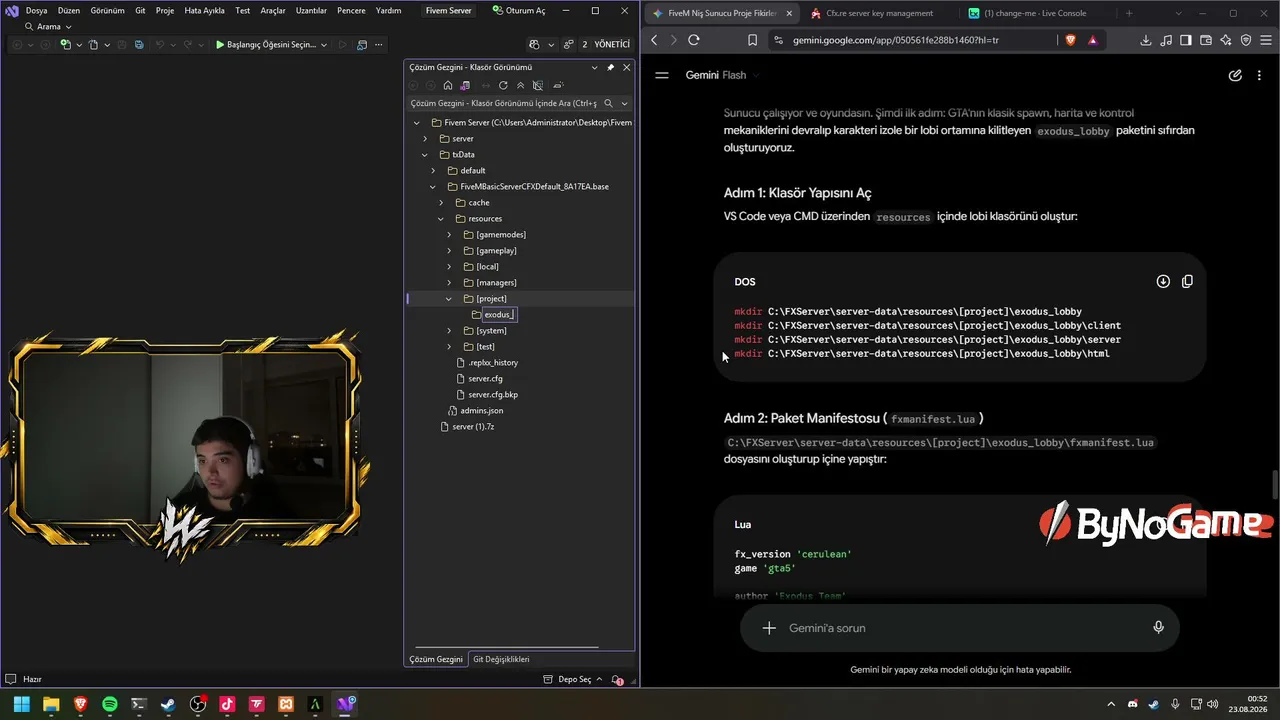Click the YÖNETİCİ button
1280x720 pixels.
pyautogui.click(x=612, y=45)
